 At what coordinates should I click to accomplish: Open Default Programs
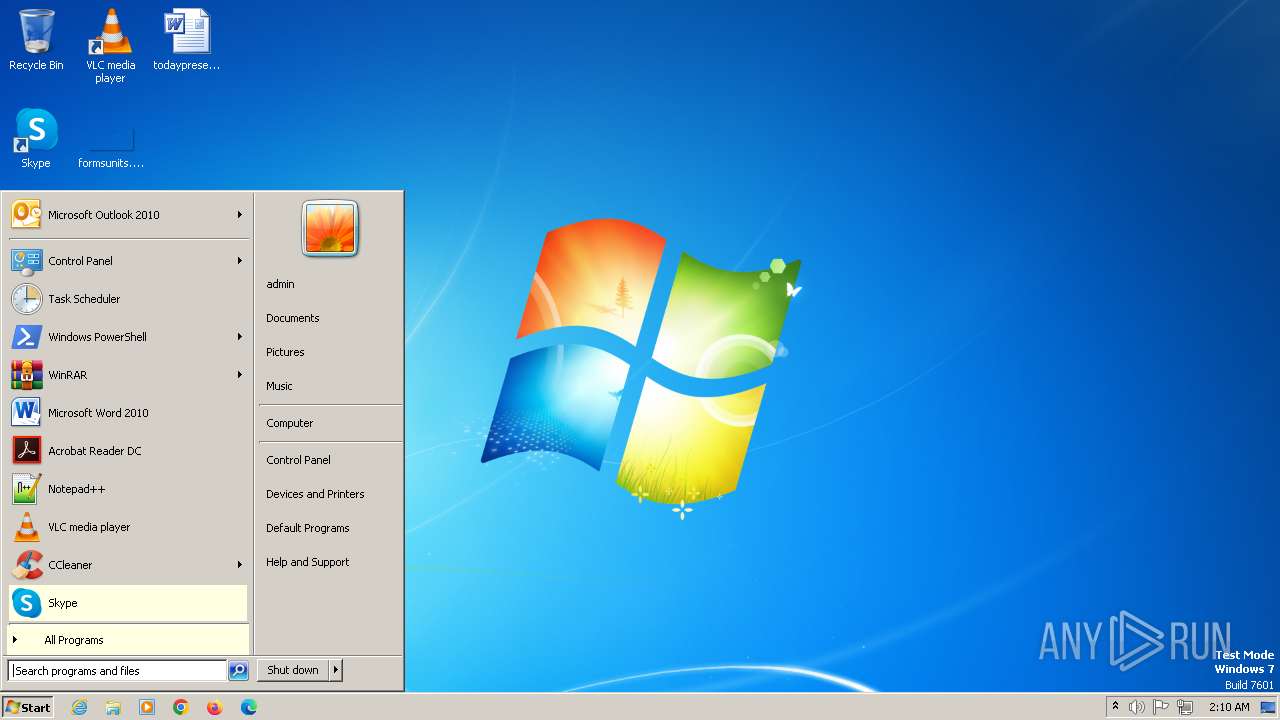pos(308,528)
